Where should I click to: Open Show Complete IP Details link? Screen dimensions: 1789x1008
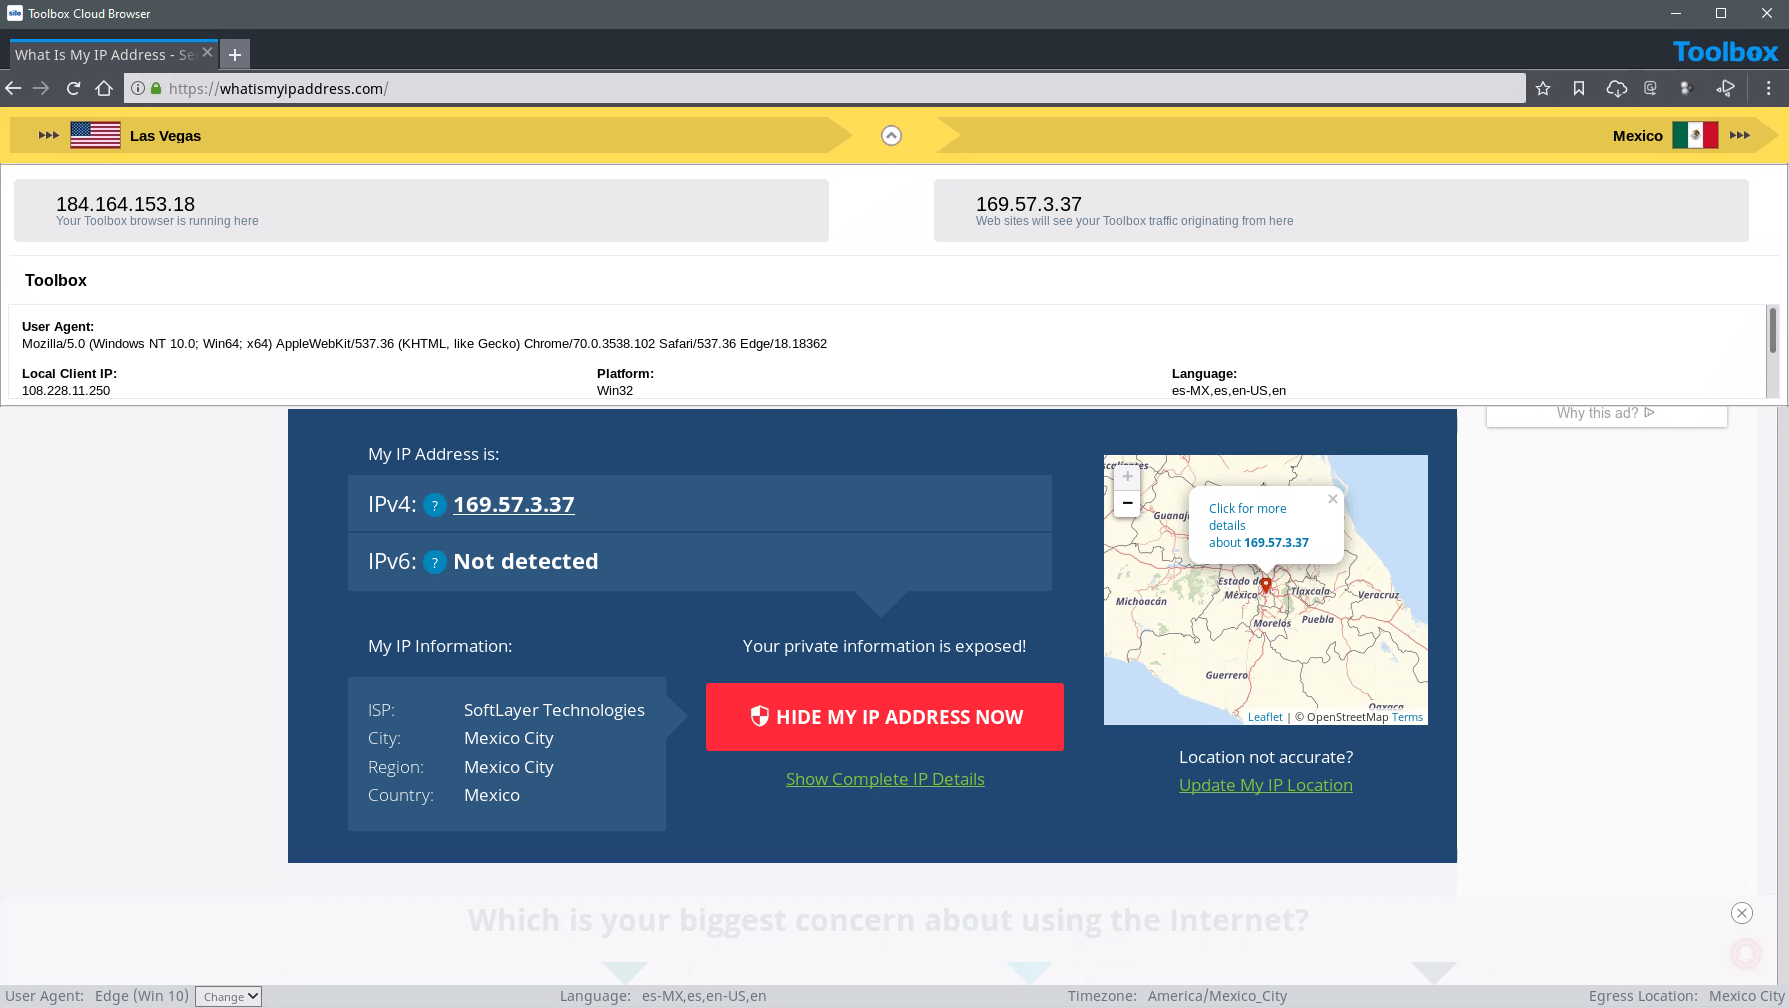[x=885, y=779]
